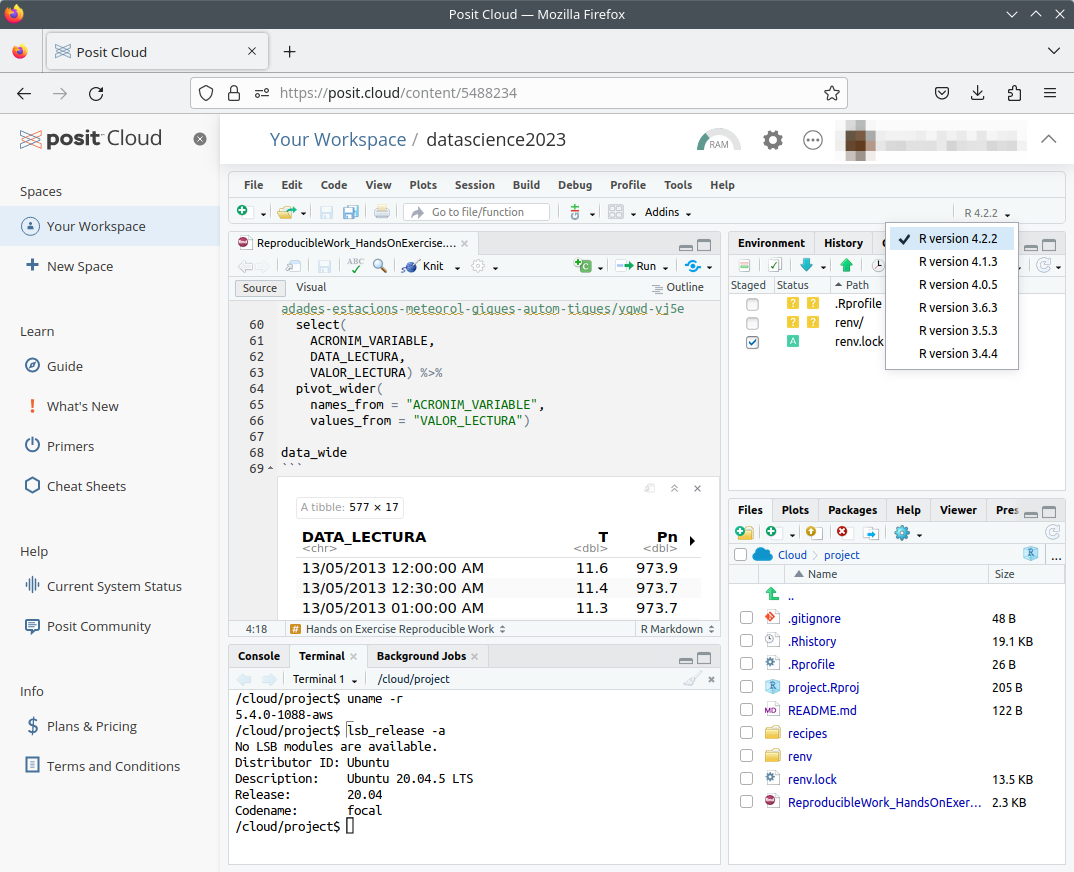Click the spell check ABC icon
The image size is (1074, 872).
[x=355, y=266]
